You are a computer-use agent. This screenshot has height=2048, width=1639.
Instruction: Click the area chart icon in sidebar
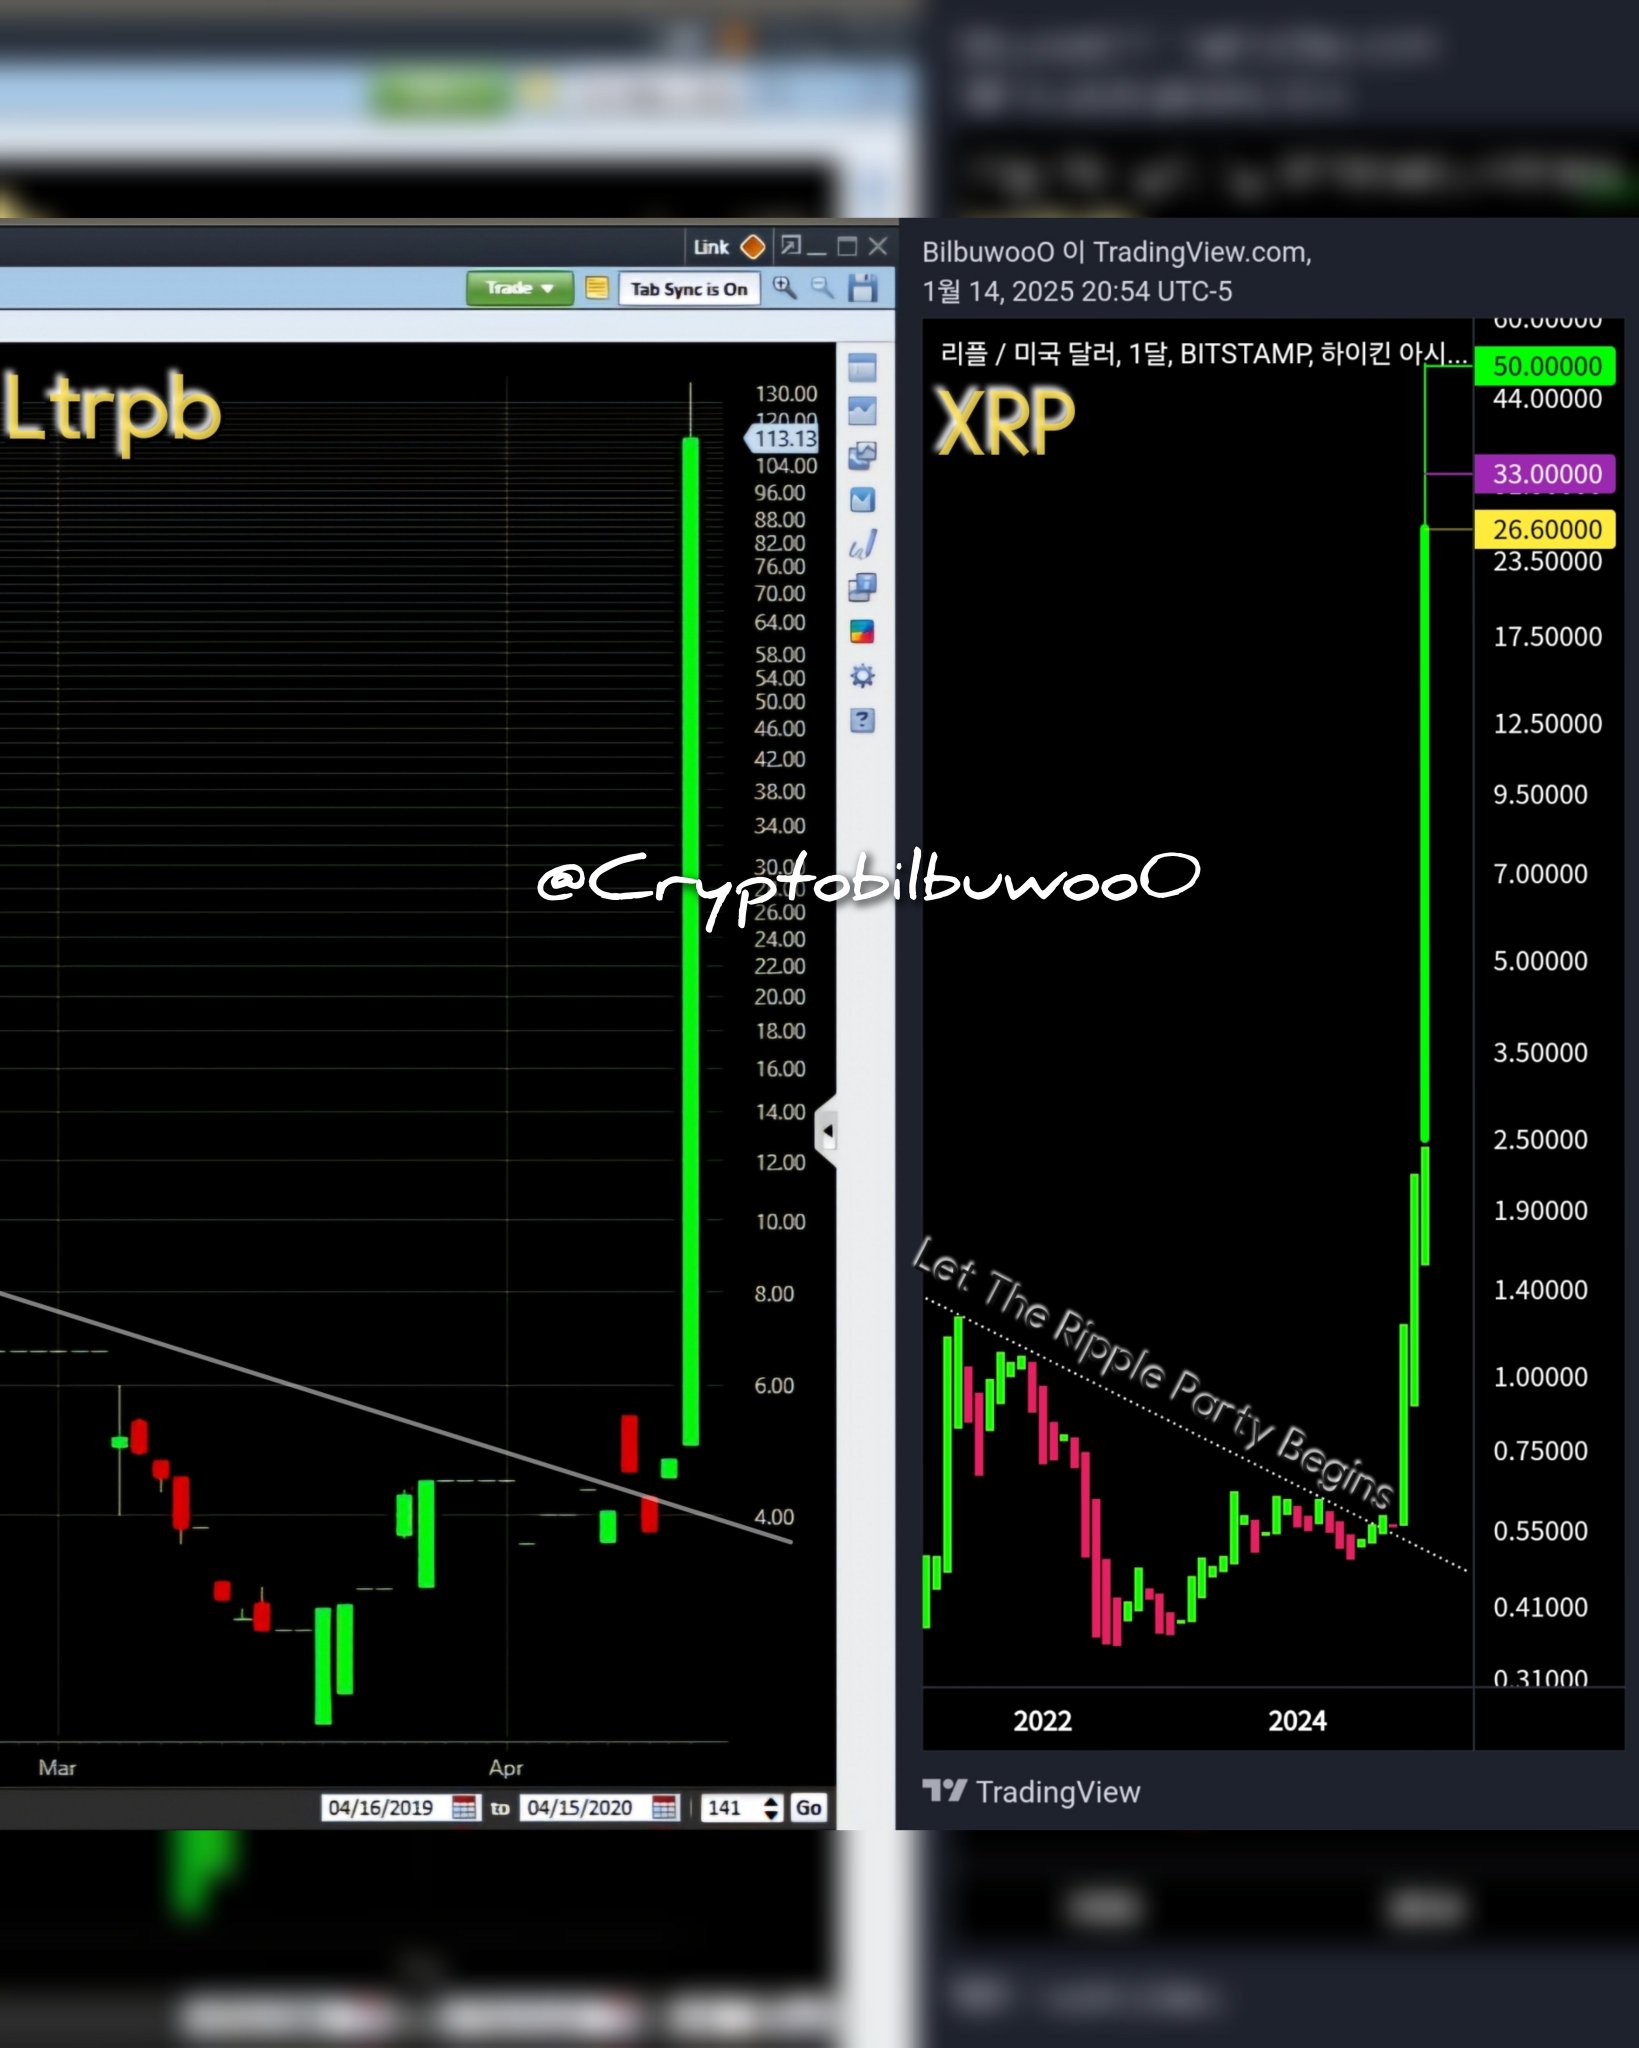tap(862, 411)
